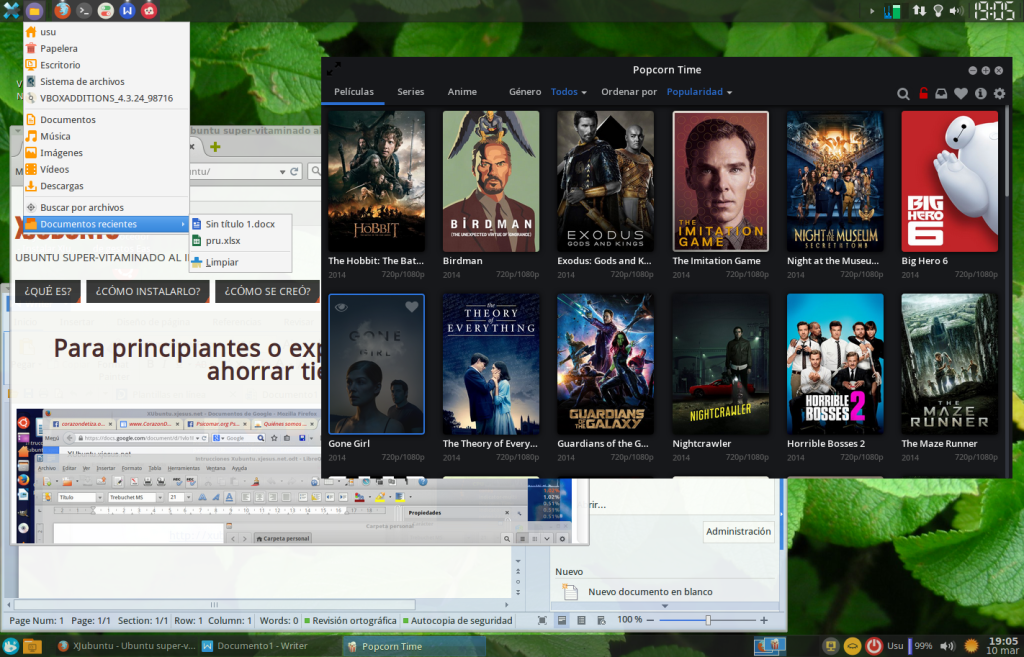Click the red VPN unlock icon
This screenshot has height=657, width=1024.
pyautogui.click(x=923, y=93)
